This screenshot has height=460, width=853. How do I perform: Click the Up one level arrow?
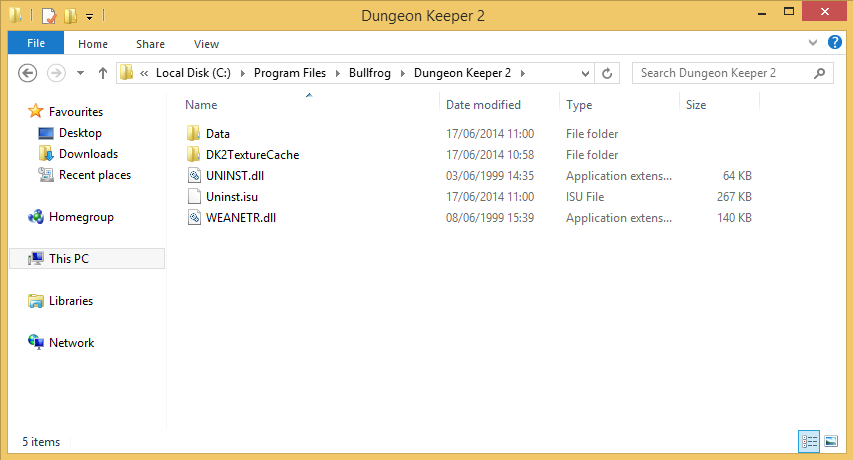point(102,73)
